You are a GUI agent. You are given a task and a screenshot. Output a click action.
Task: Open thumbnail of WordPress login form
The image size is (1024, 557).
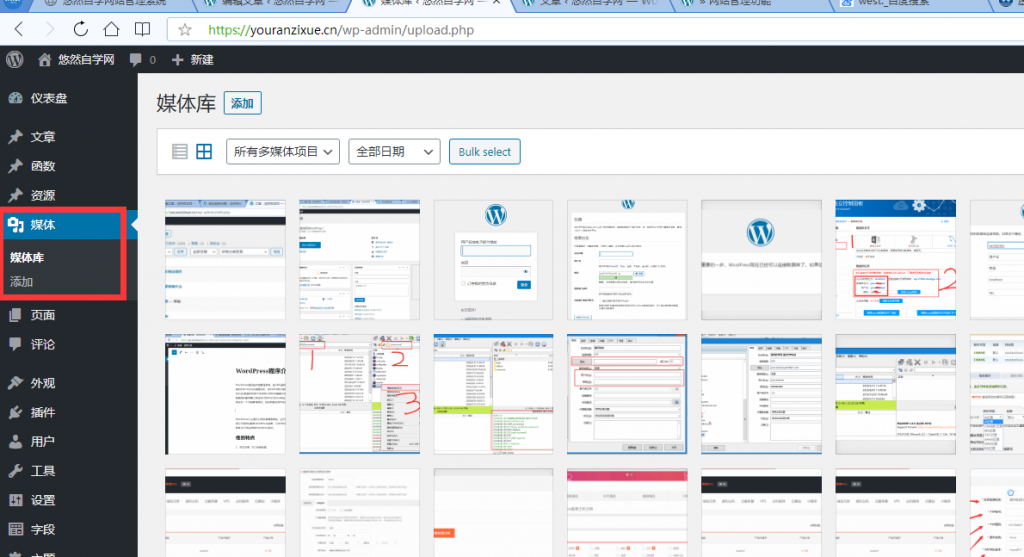pyautogui.click(x=494, y=260)
